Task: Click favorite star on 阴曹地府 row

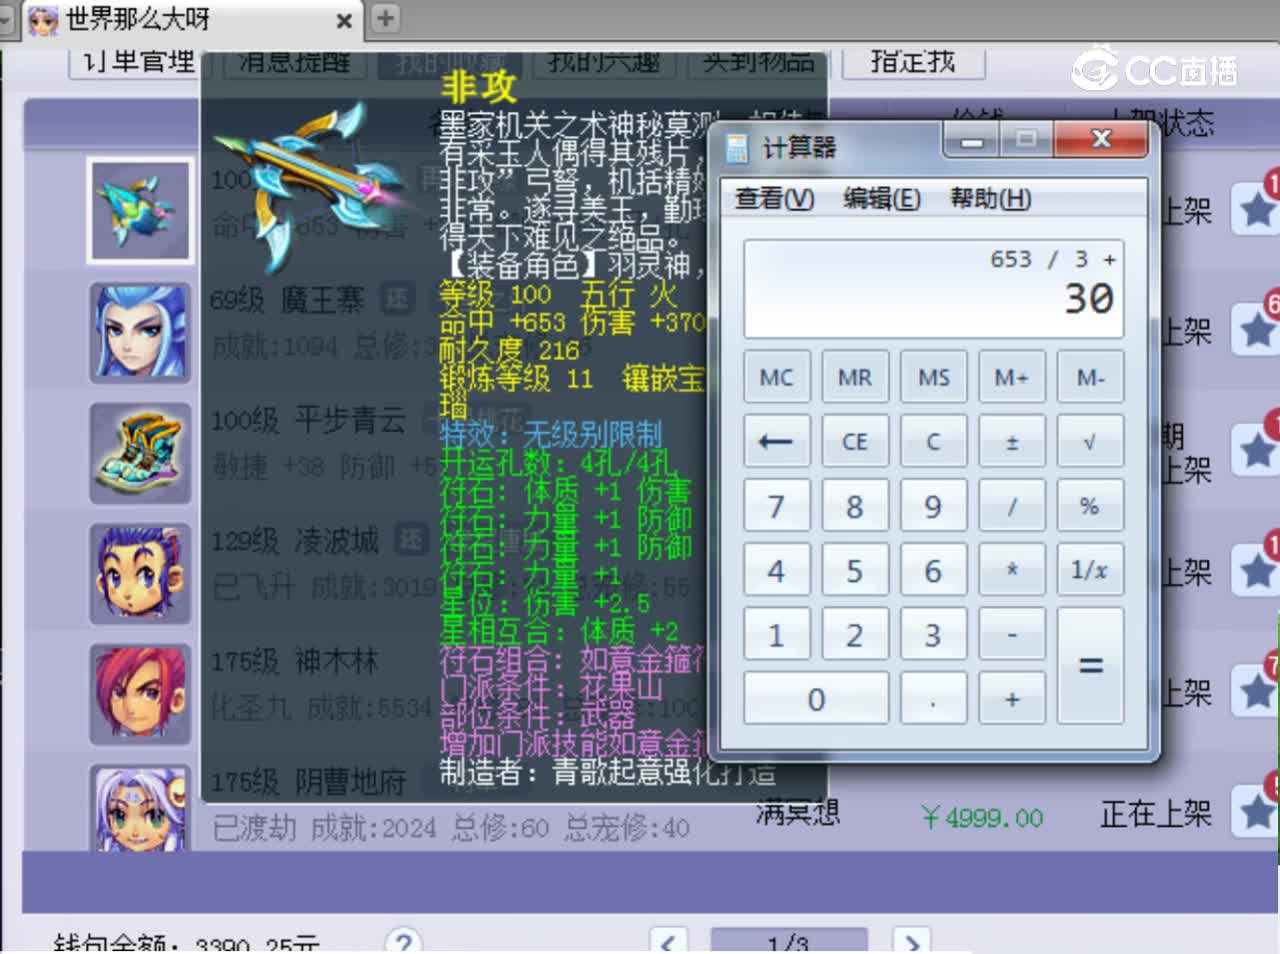Action: pos(1256,812)
